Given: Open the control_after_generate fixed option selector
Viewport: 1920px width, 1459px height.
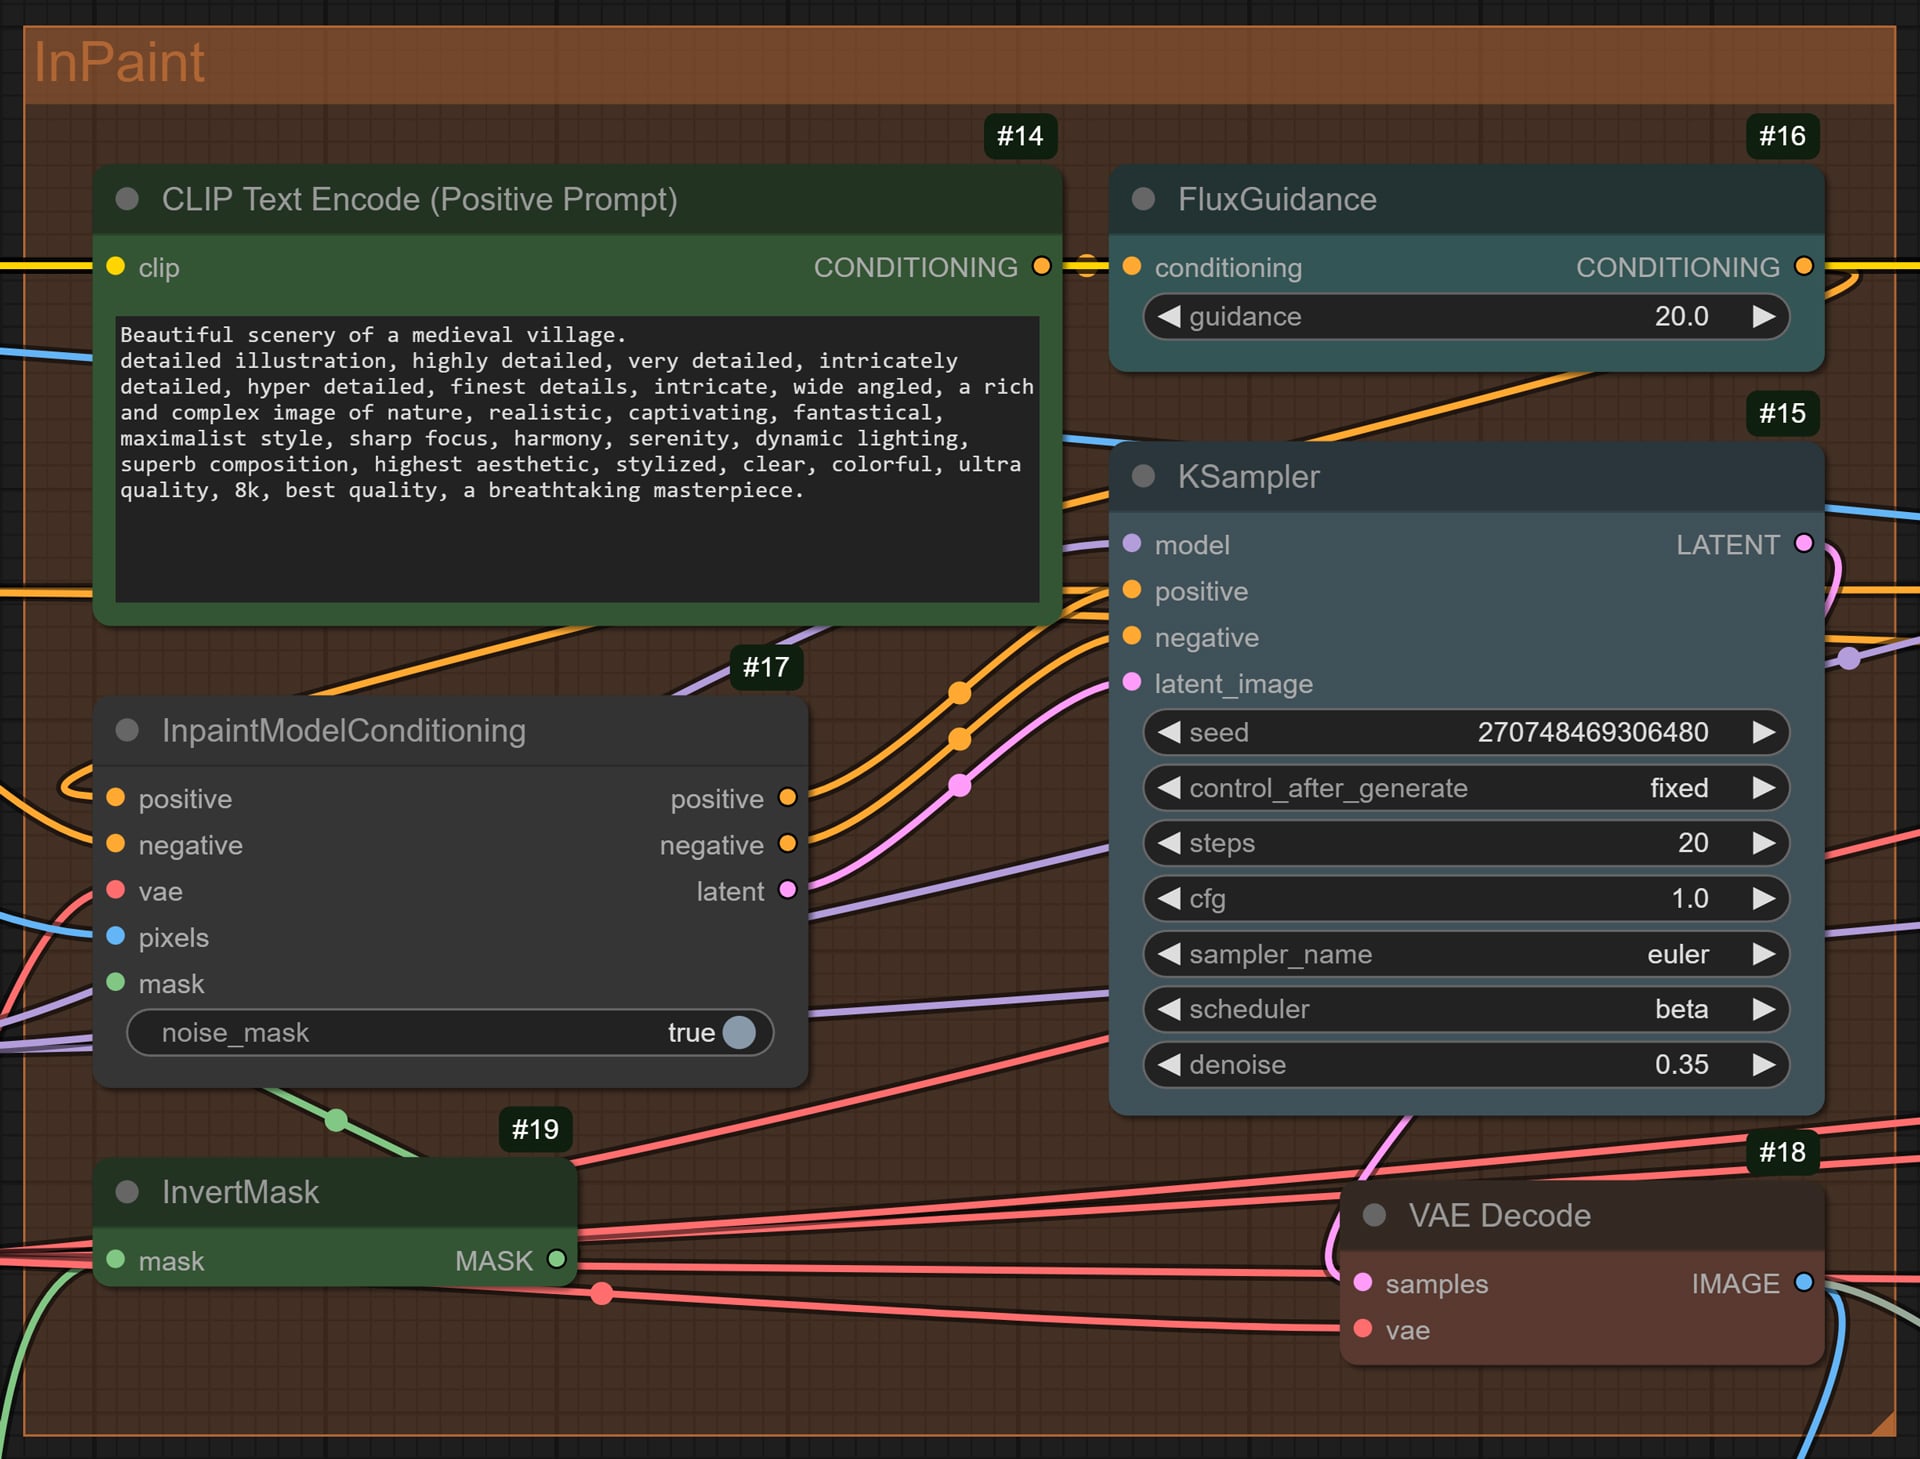Looking at the screenshot, I should point(1466,788).
